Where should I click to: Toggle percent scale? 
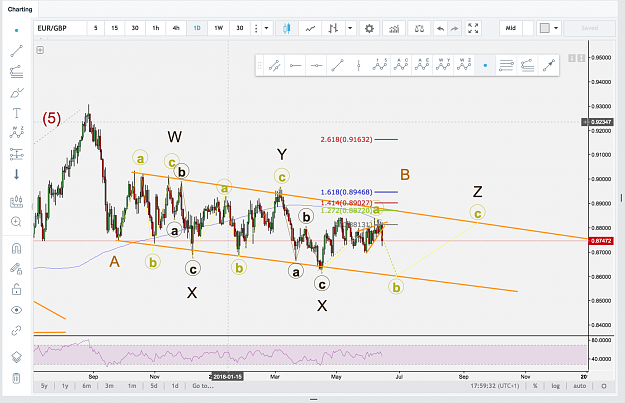pyautogui.click(x=535, y=386)
